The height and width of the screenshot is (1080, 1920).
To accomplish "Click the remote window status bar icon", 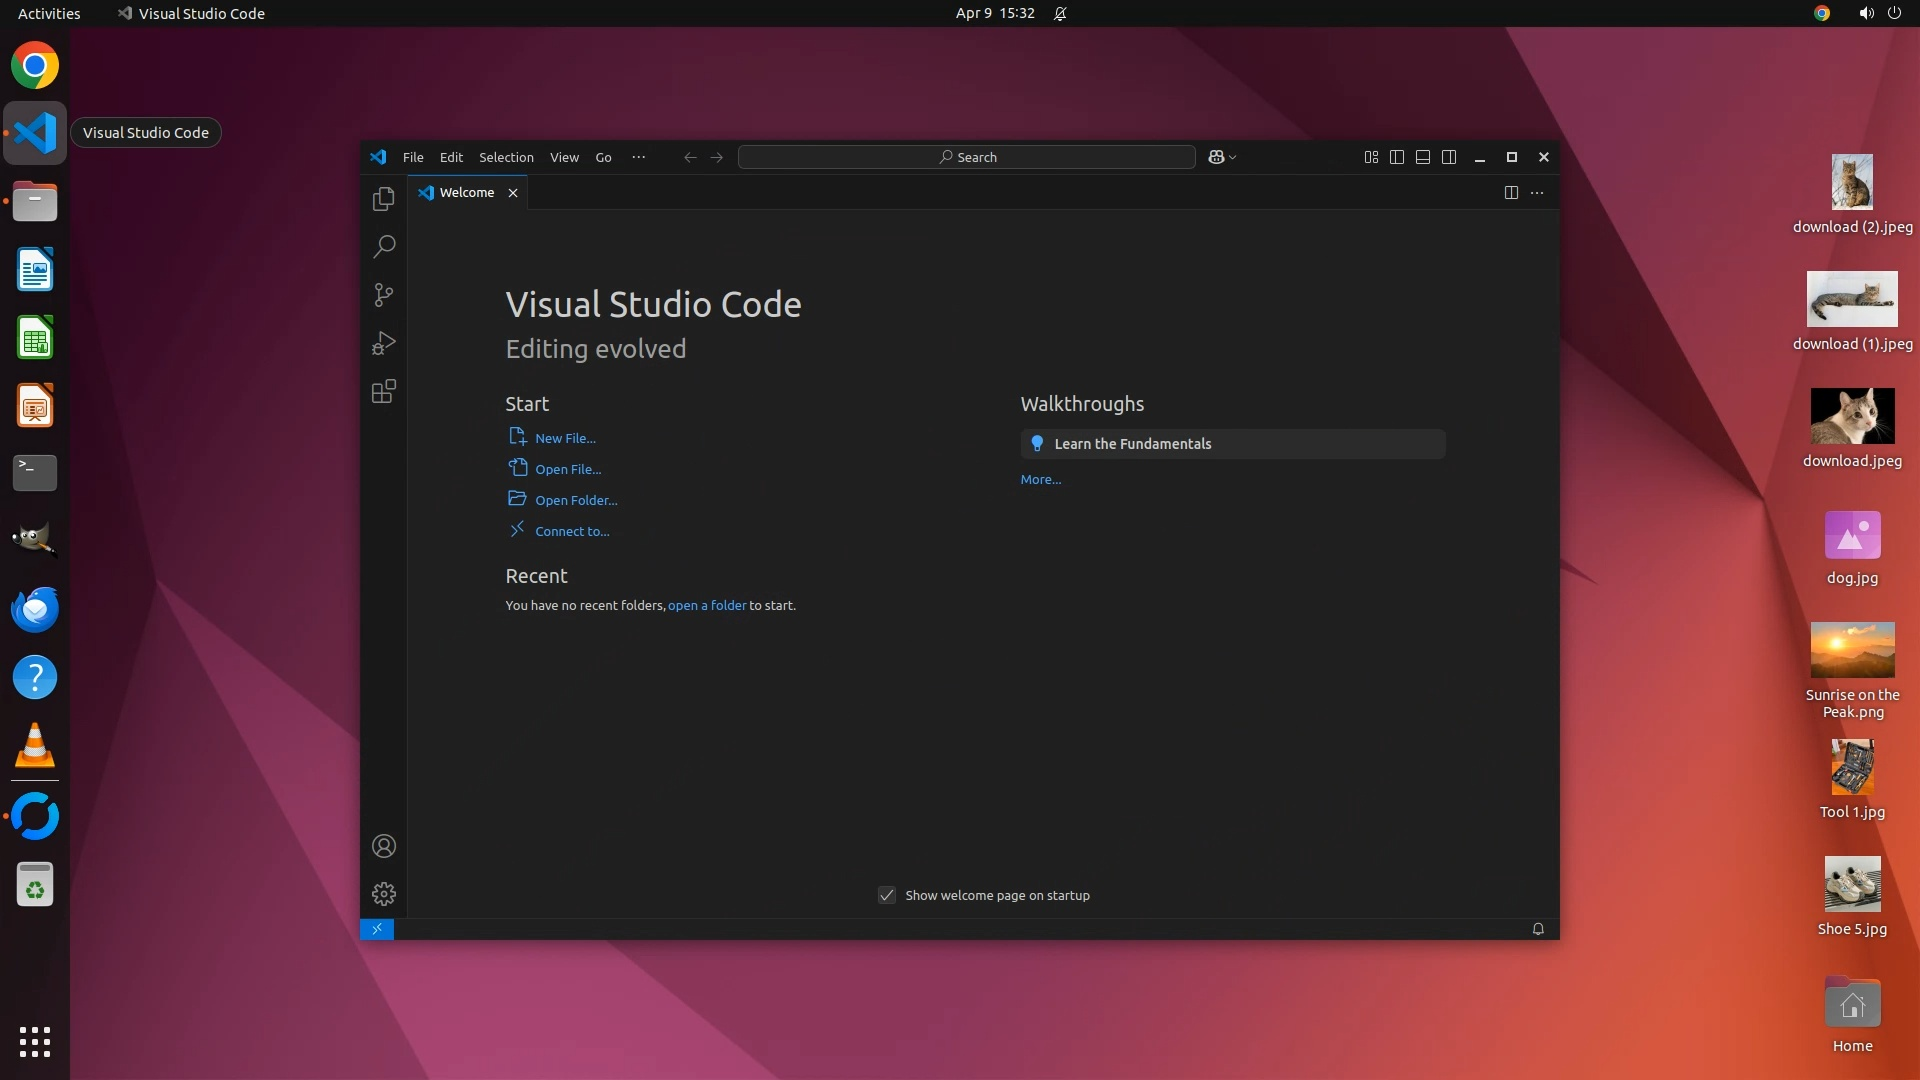I will (x=377, y=929).
